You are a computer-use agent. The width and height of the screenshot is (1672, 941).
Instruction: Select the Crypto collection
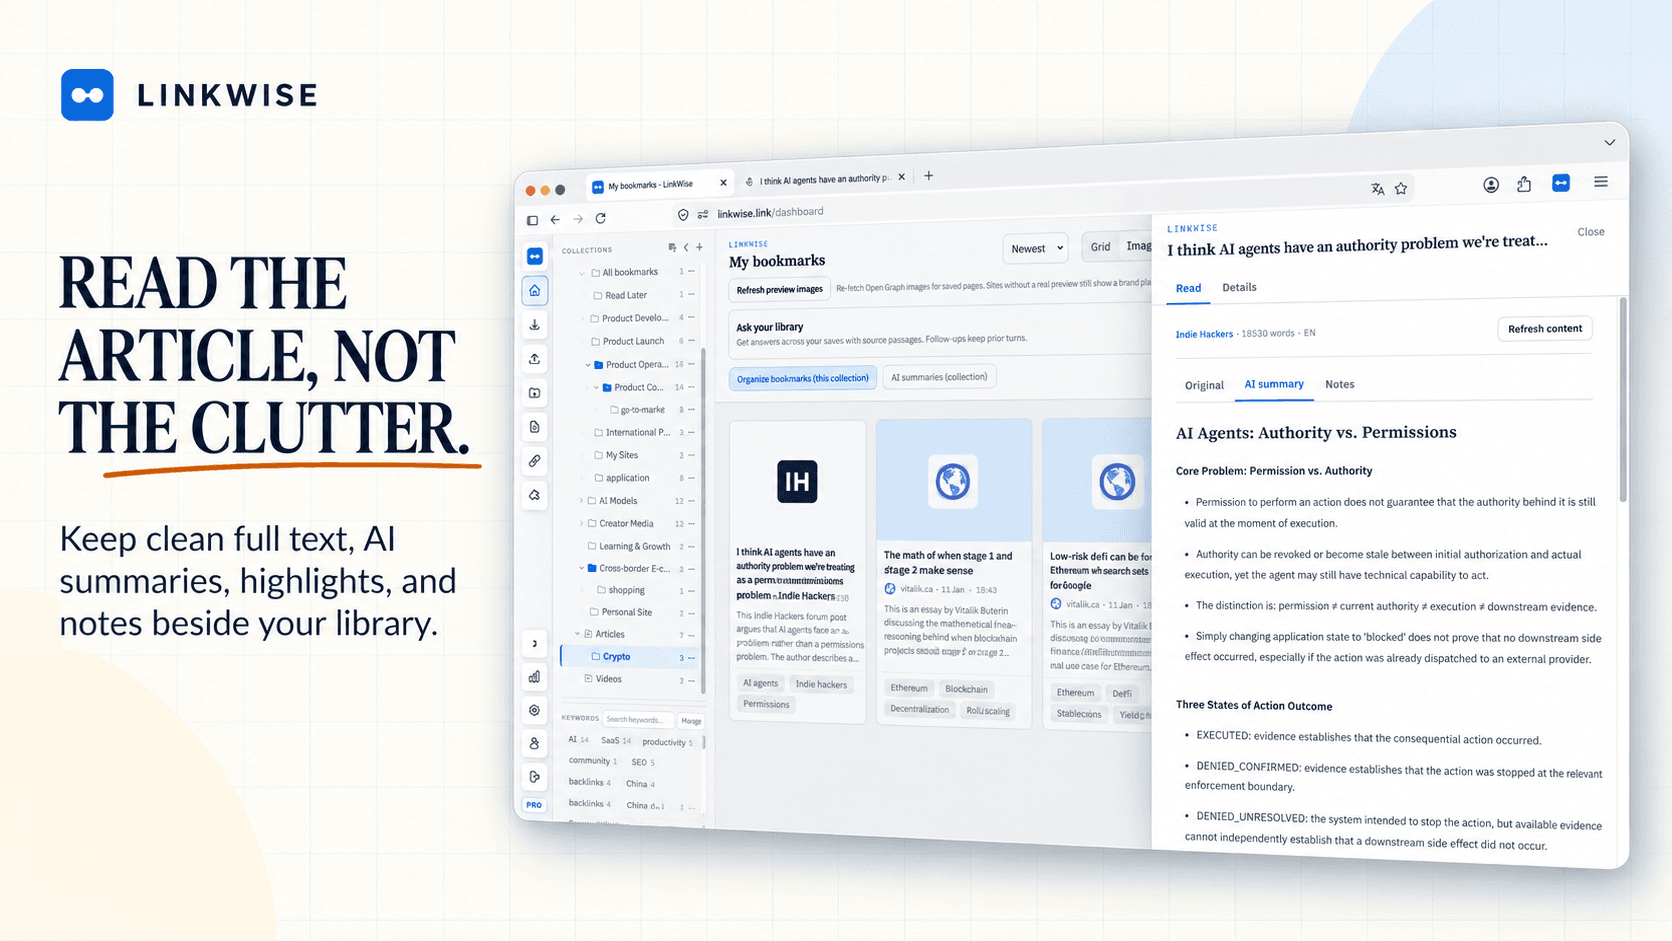[631, 657]
